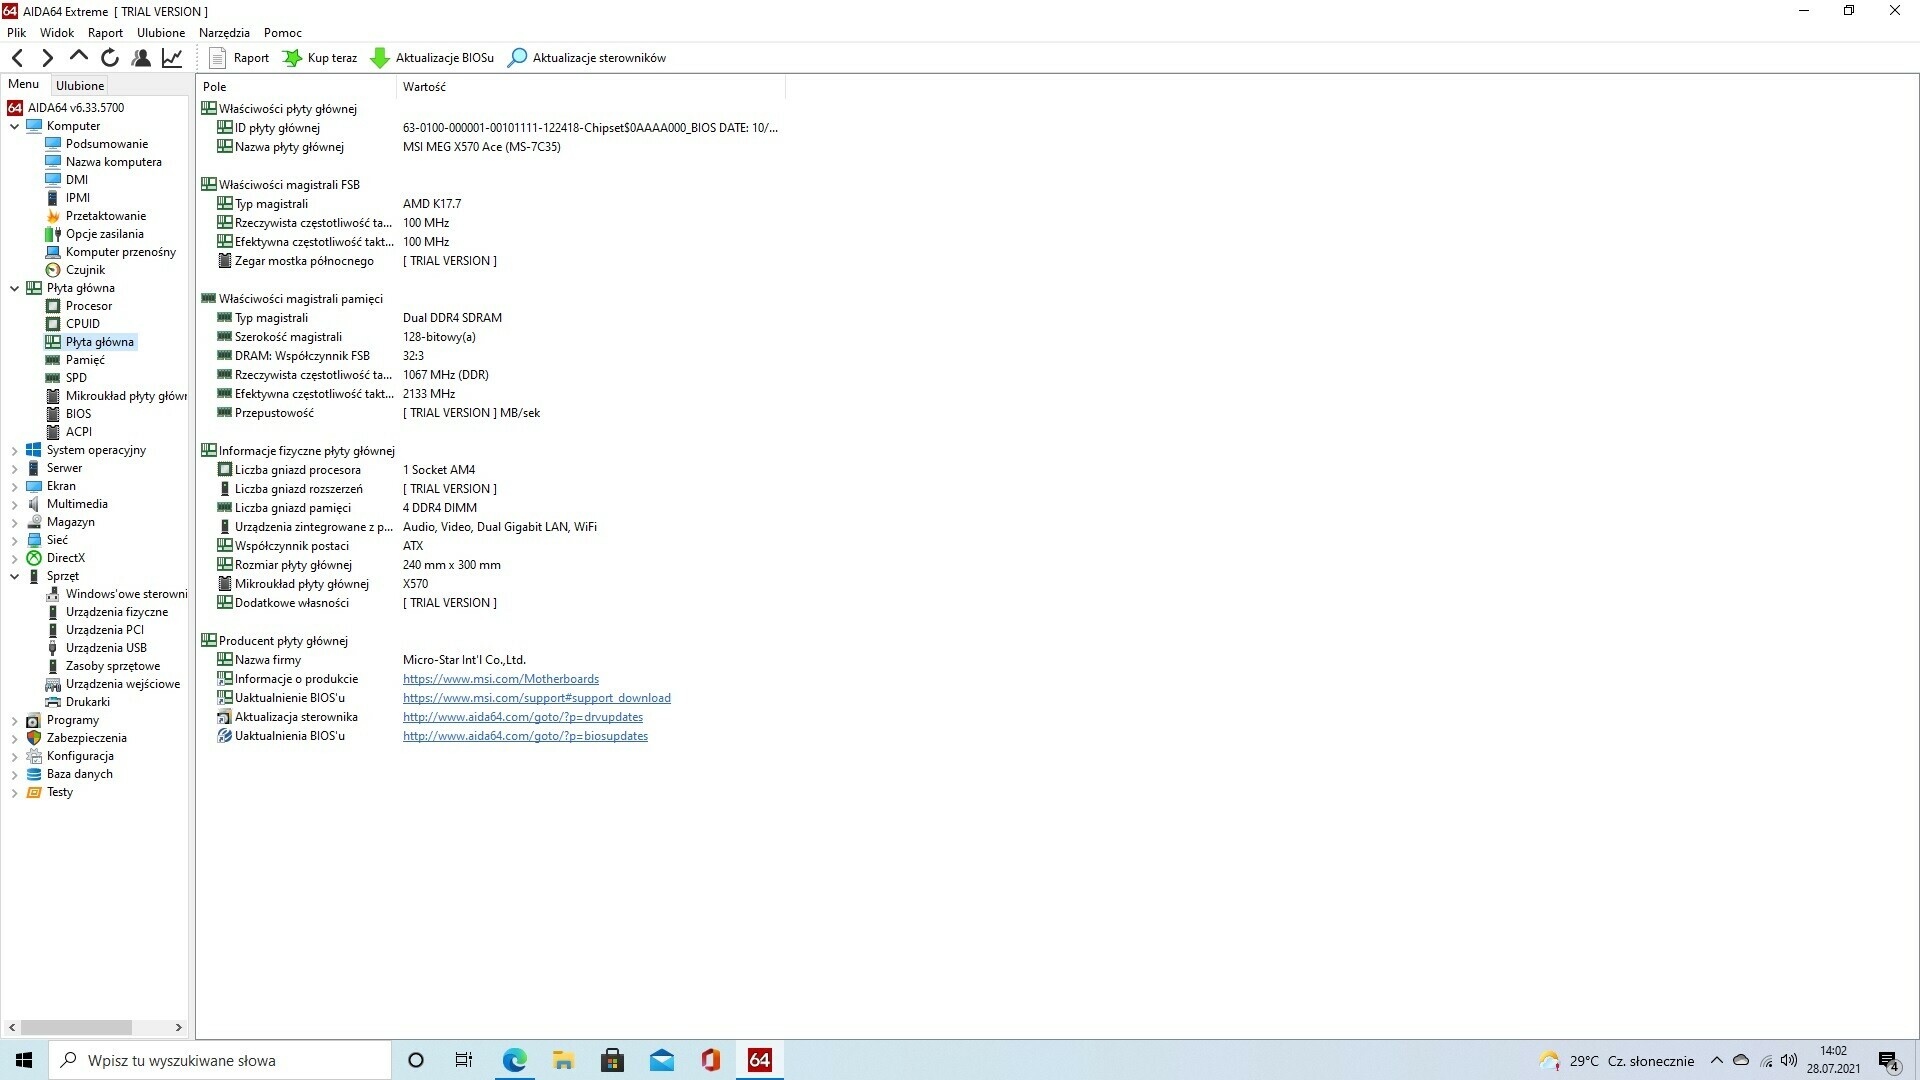
Task: Open Office app from taskbar
Action: 710,1060
